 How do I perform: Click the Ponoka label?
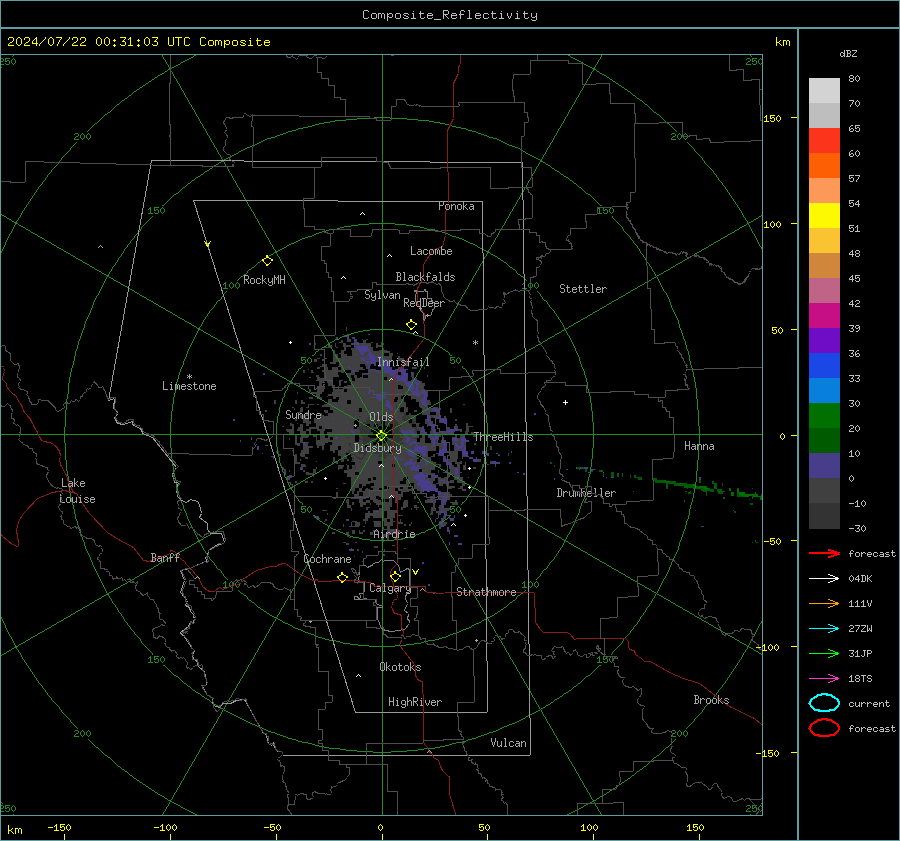click(x=456, y=206)
